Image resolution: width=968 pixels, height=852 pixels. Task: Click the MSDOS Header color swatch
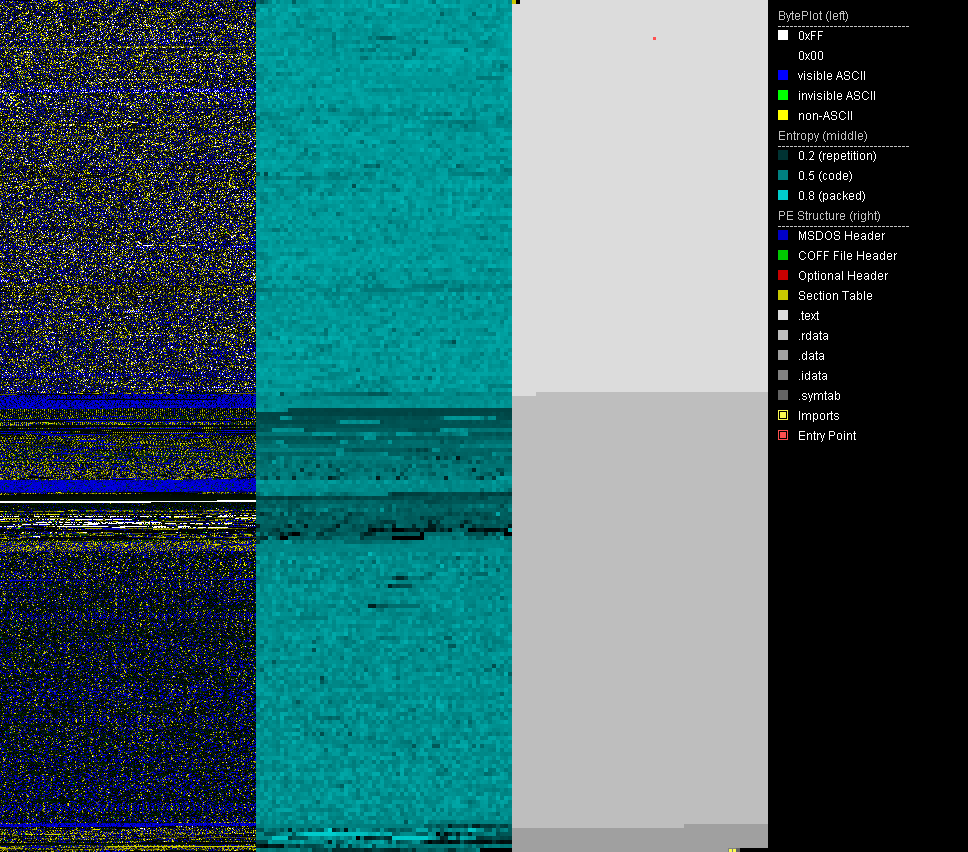(783, 236)
